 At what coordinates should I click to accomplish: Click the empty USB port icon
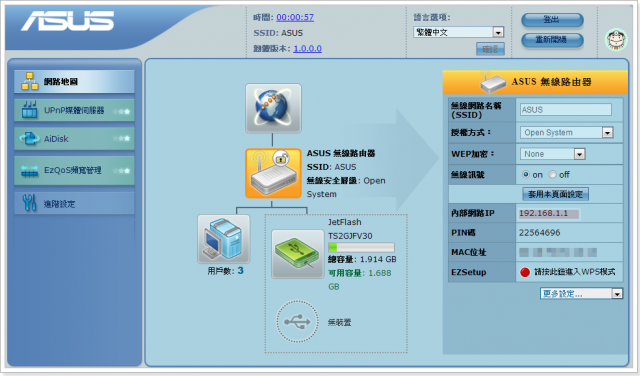(x=297, y=321)
